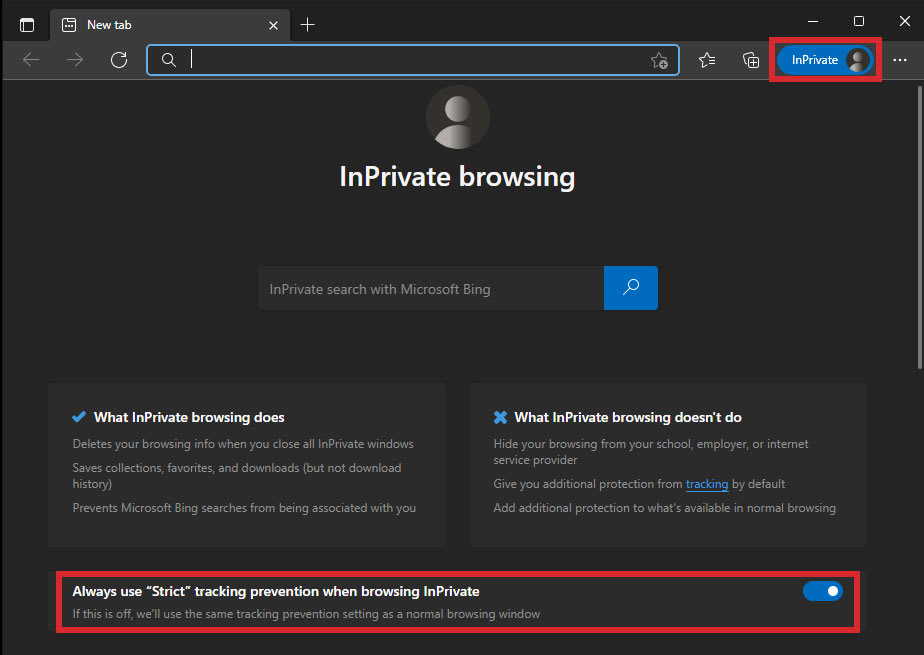Viewport: 924px width, 655px height.
Task: Open the Favorites list icon
Action: click(707, 59)
